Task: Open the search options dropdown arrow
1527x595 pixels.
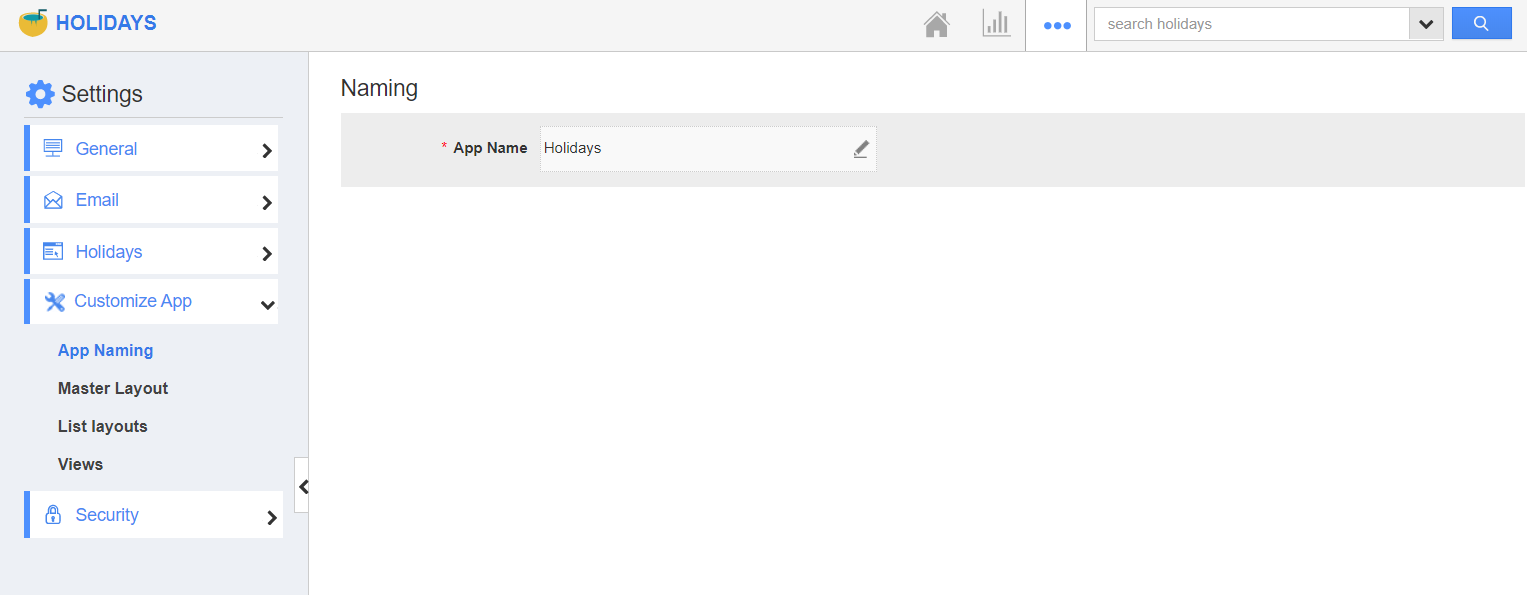Action: pyautogui.click(x=1426, y=24)
